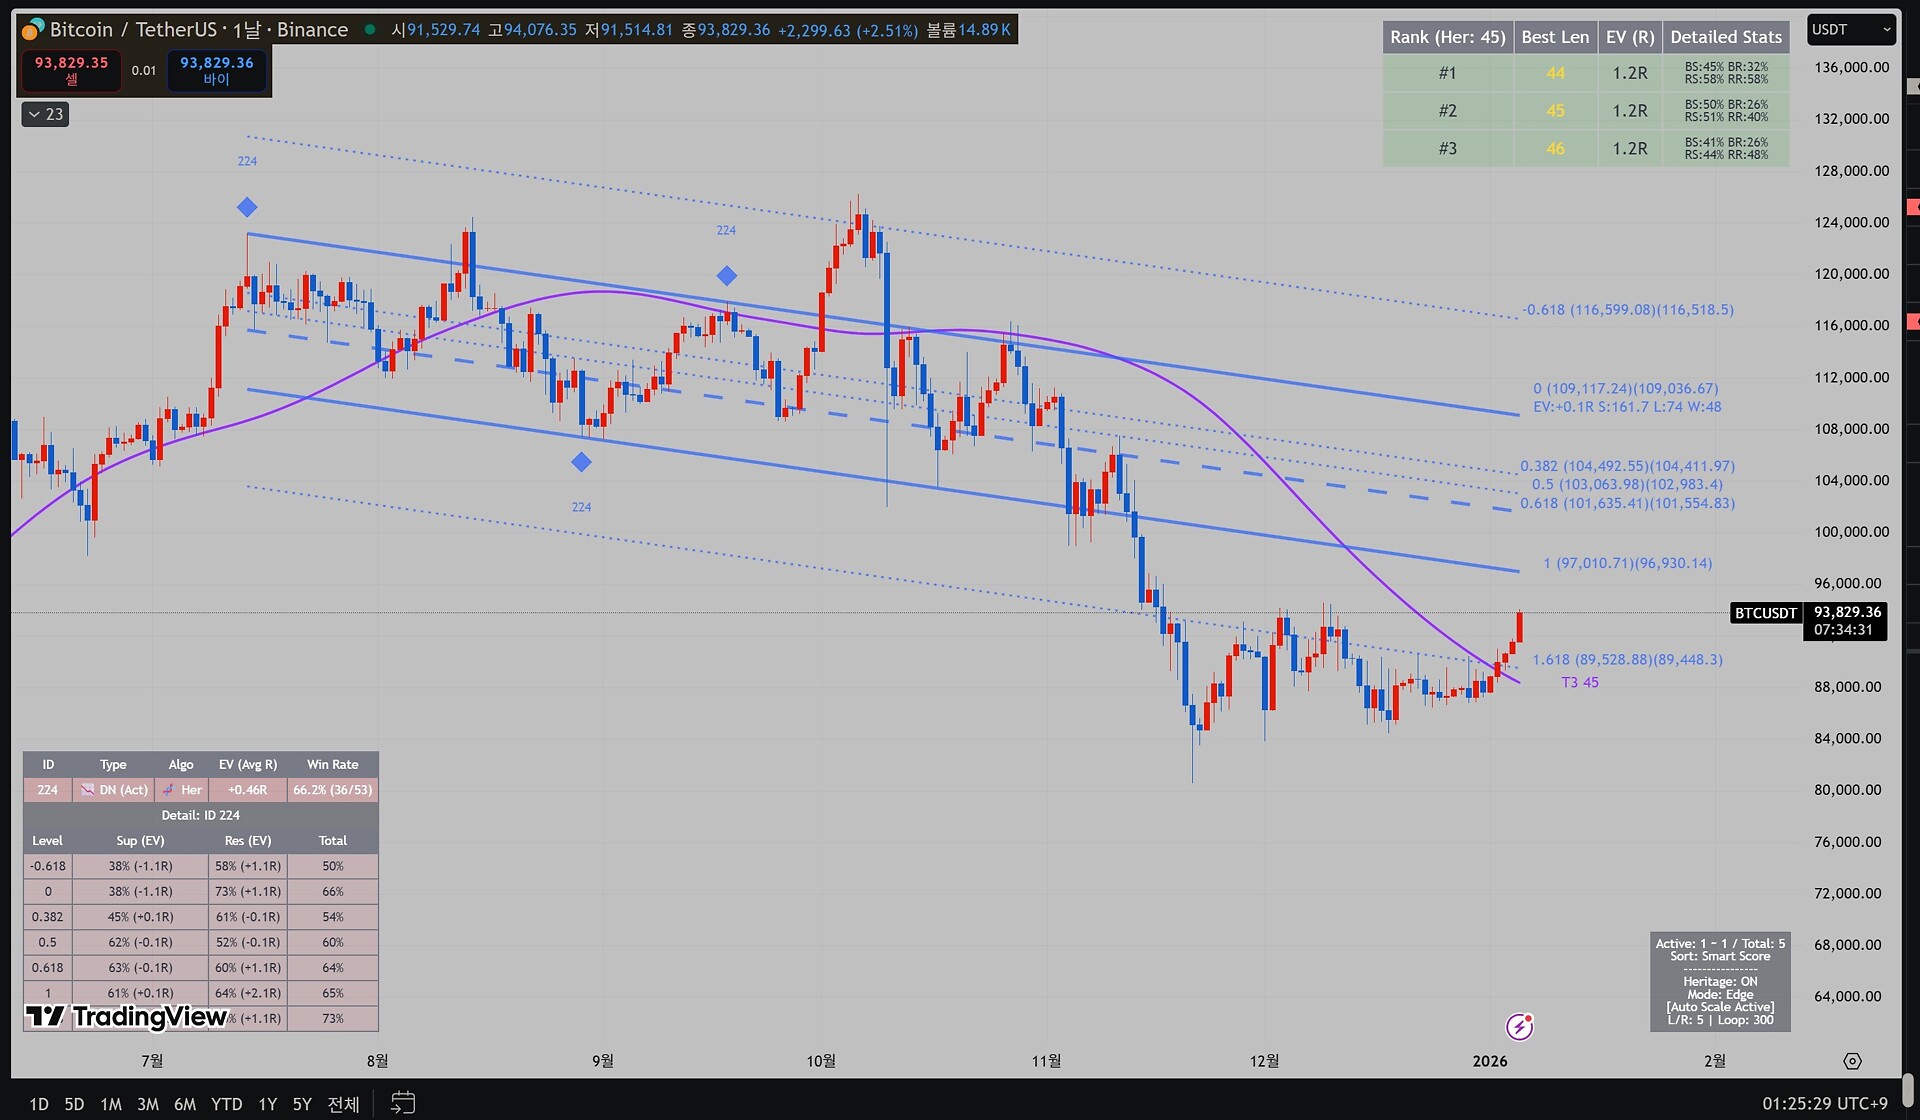1920x1120 pixels.
Task: Click the TradingView logo
Action: coord(127,1017)
